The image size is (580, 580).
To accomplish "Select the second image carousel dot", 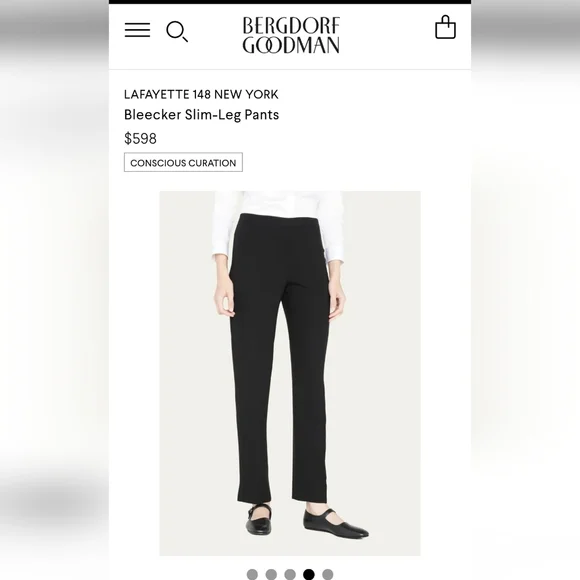I will 271,574.
